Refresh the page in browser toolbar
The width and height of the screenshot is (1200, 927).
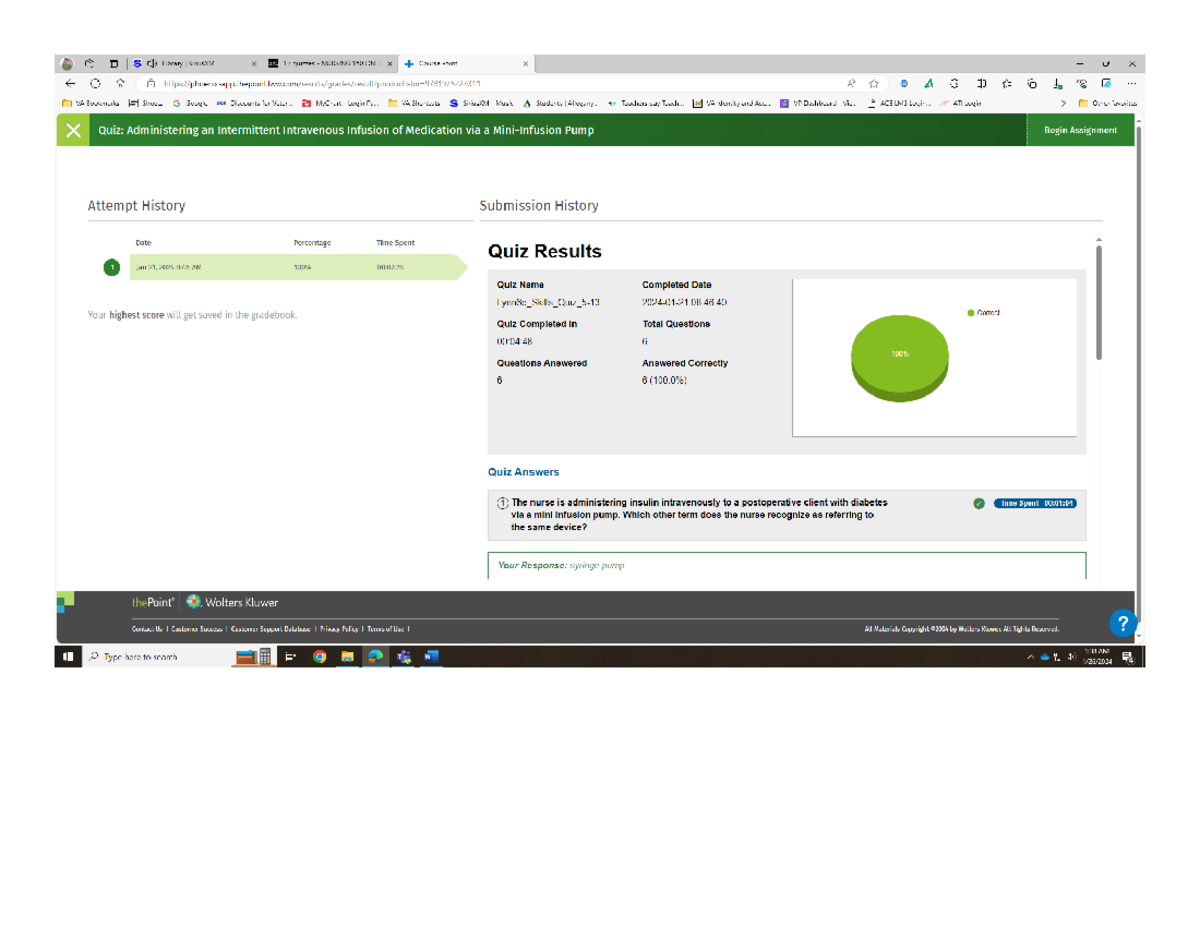pyautogui.click(x=96, y=84)
